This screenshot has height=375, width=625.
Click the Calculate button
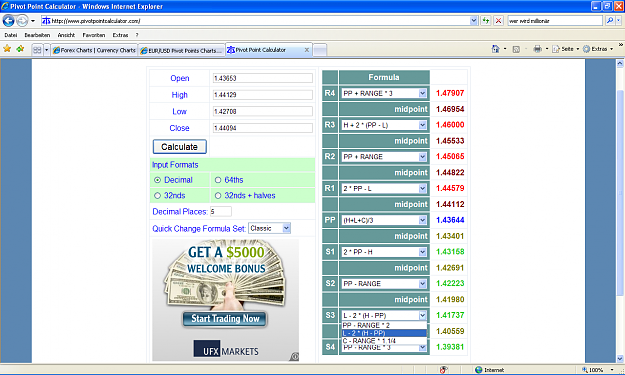pyautogui.click(x=180, y=147)
